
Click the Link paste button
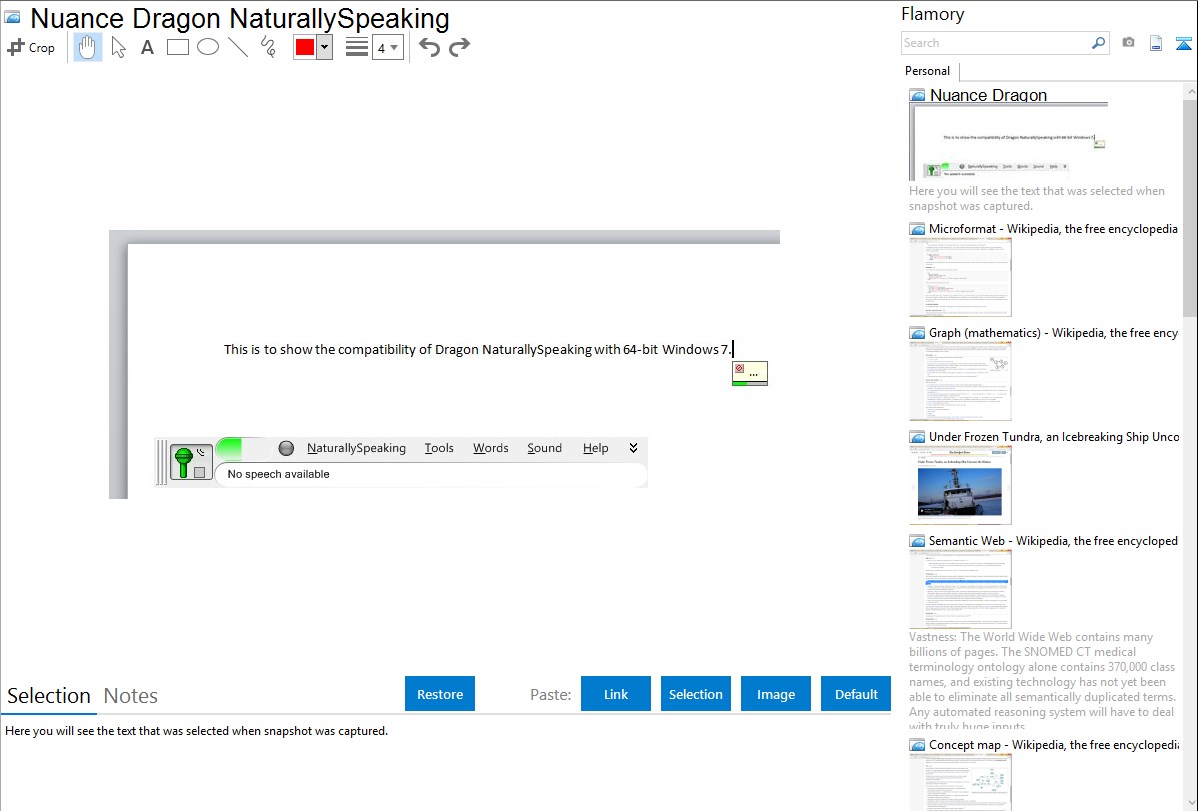(x=616, y=694)
